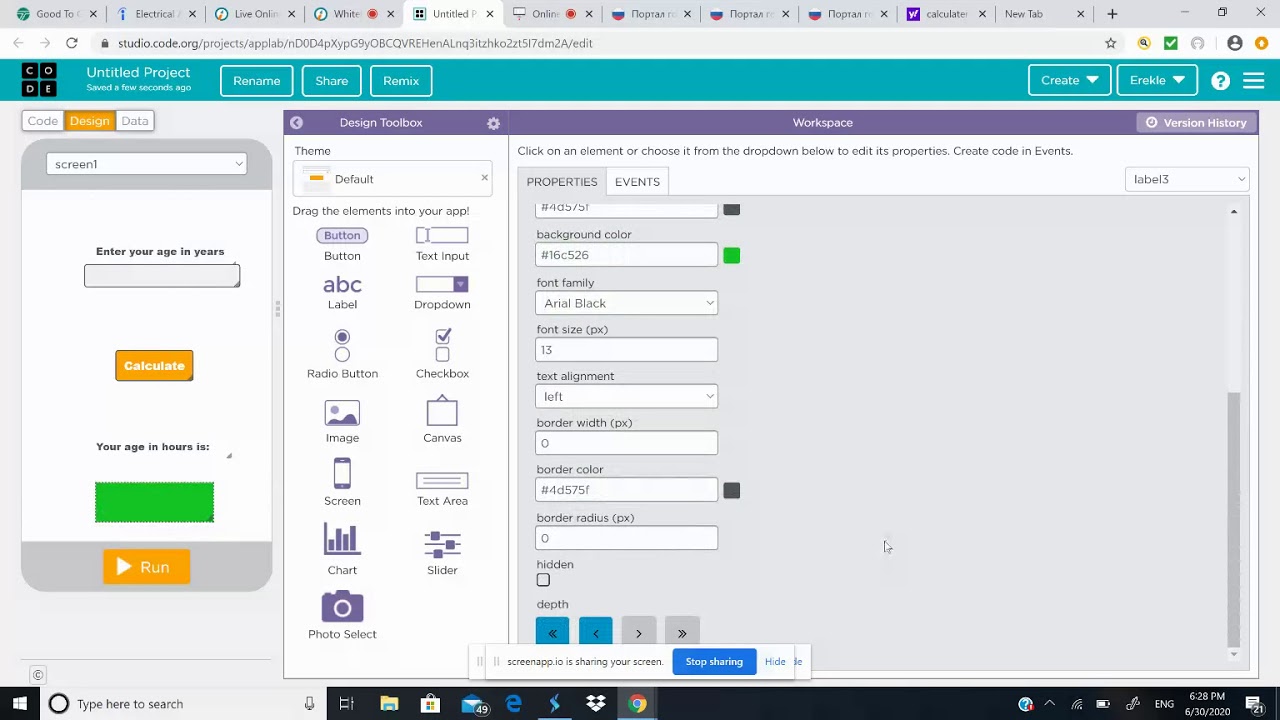Open the screen1 selector dropdown

coord(146,164)
